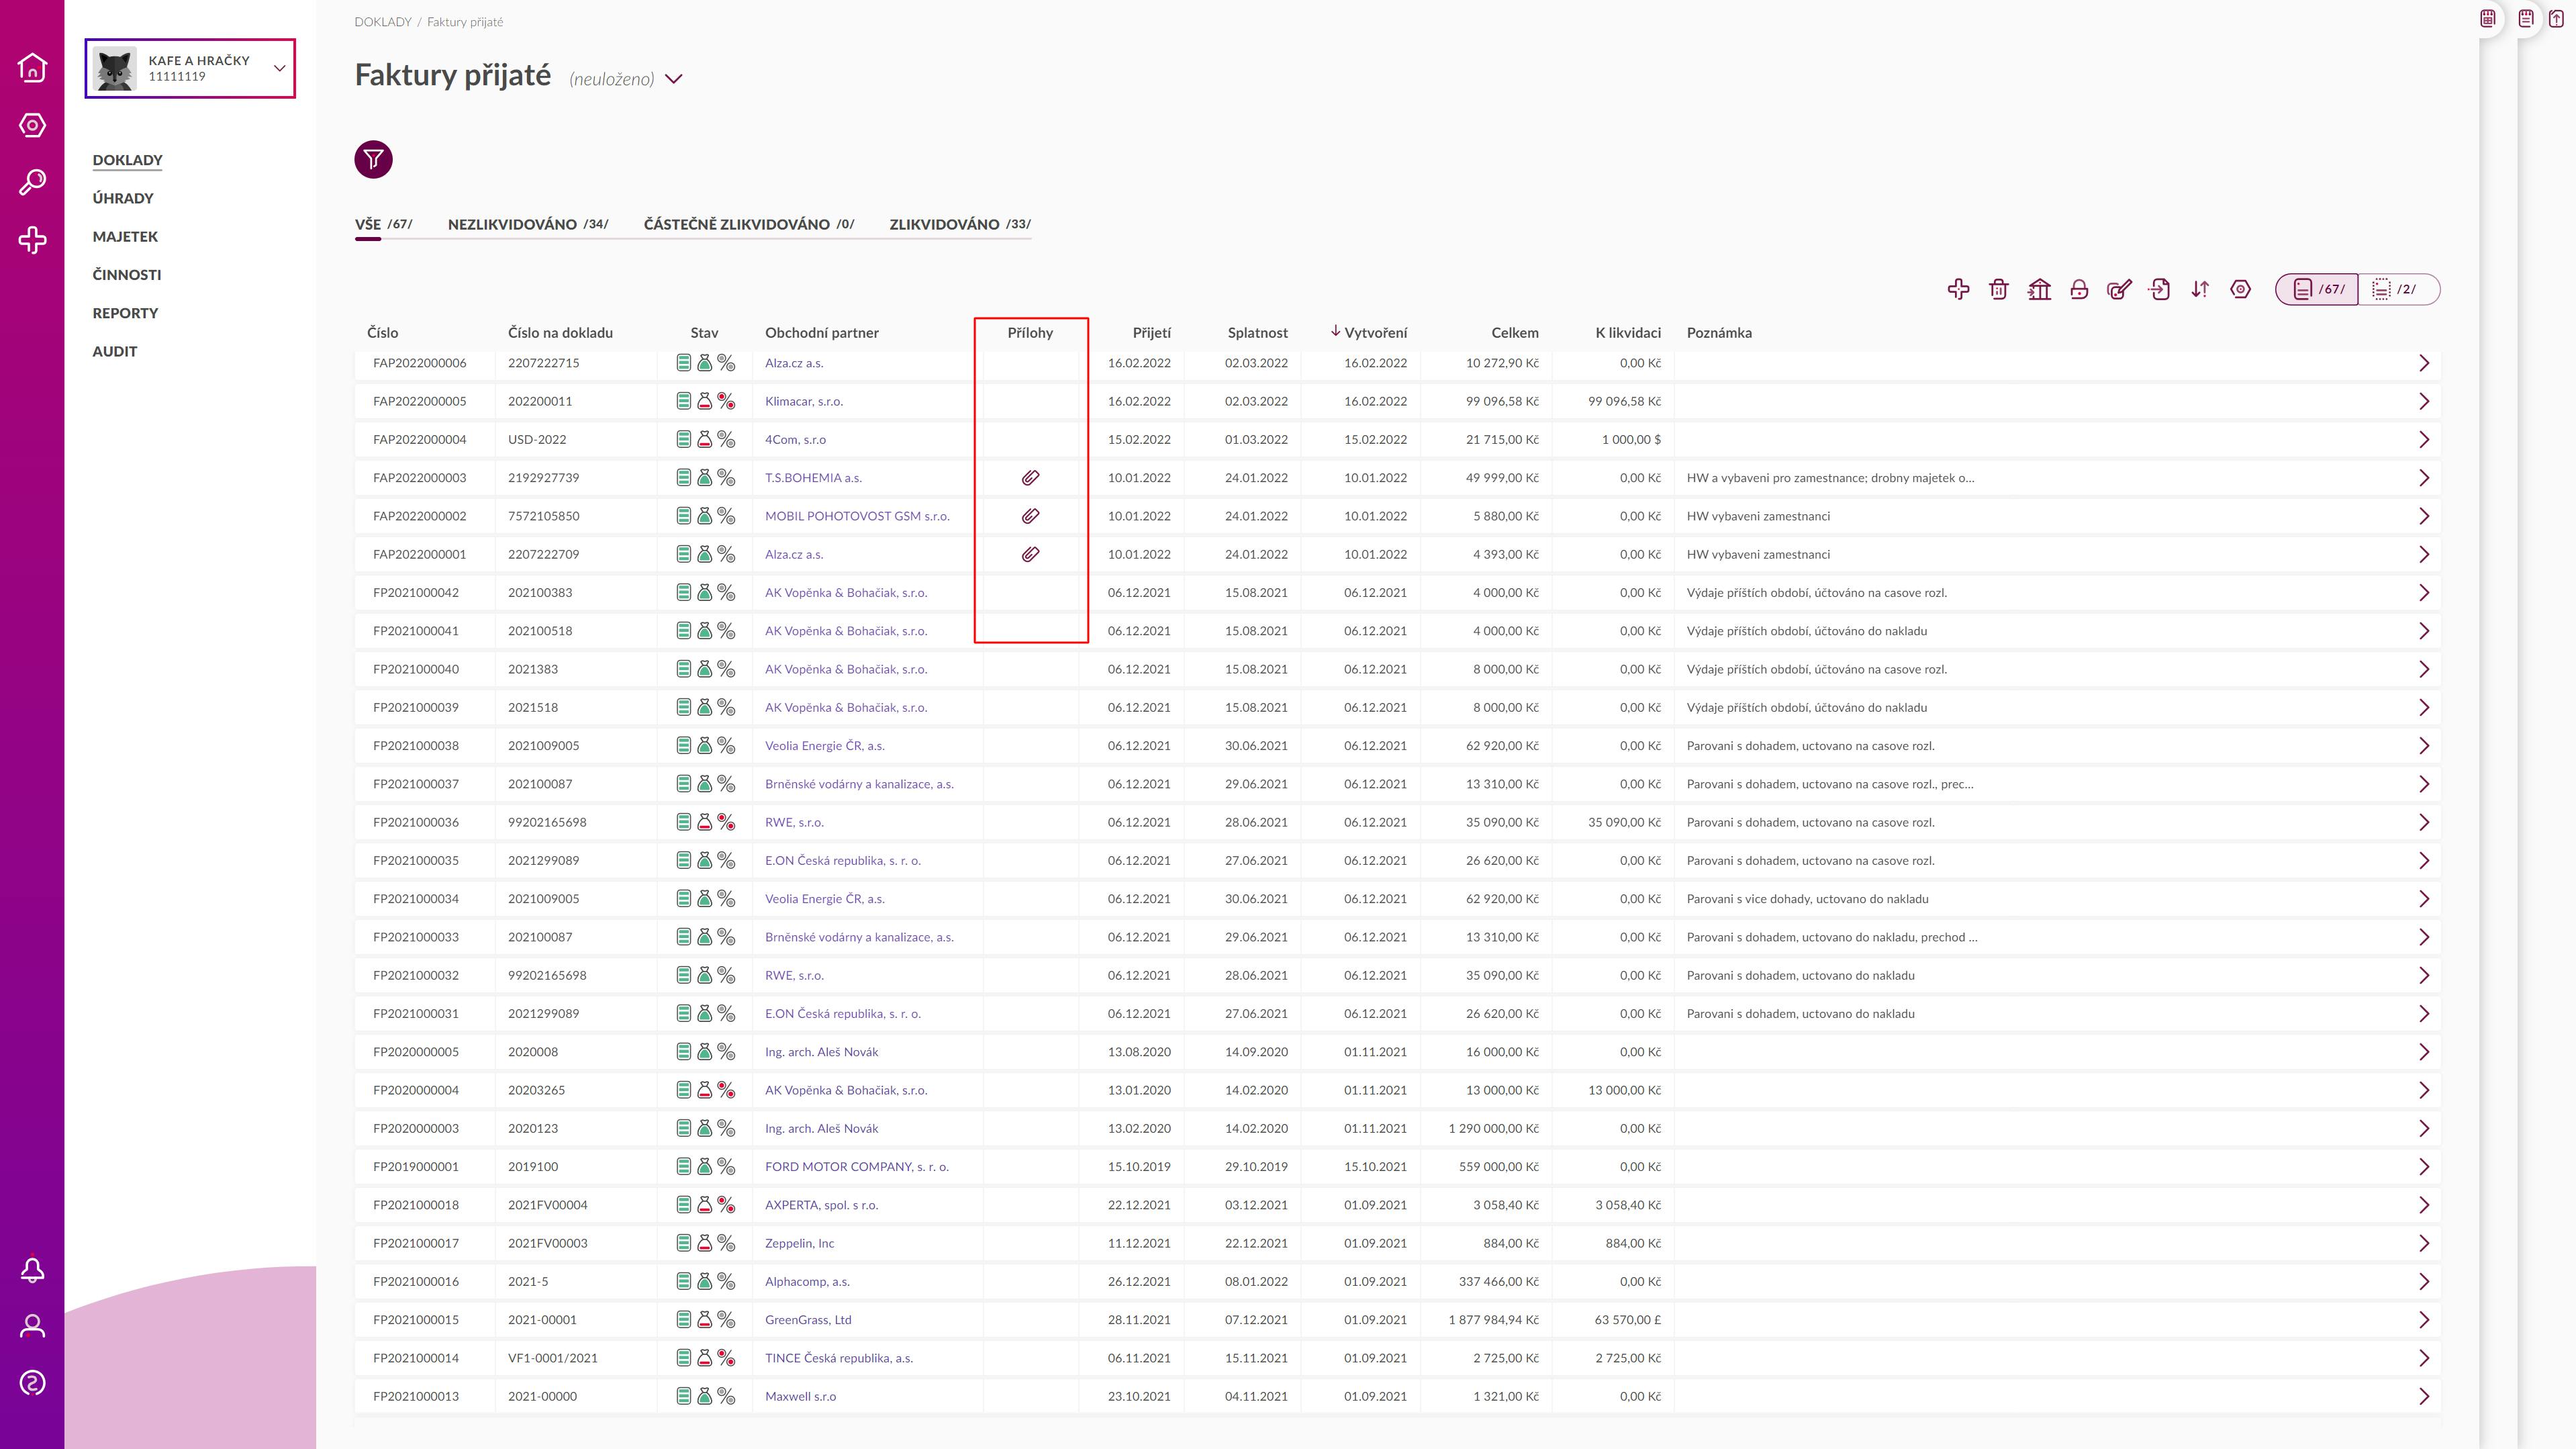Open the filter funnel button
Screen dimensions: 2576x1449
(373, 159)
